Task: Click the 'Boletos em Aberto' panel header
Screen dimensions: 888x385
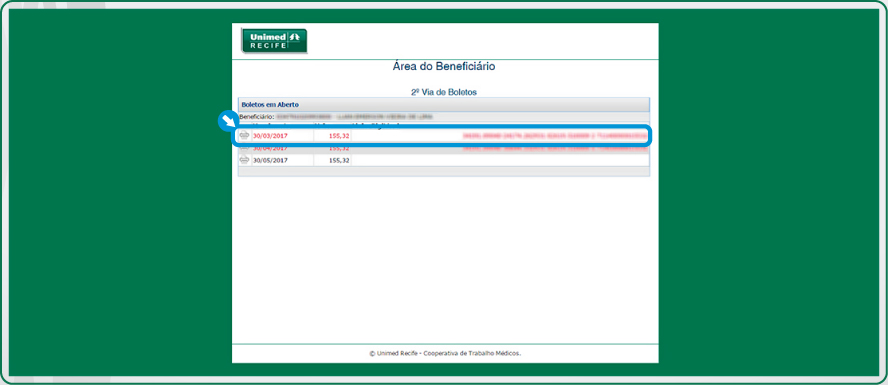Action: 443,105
